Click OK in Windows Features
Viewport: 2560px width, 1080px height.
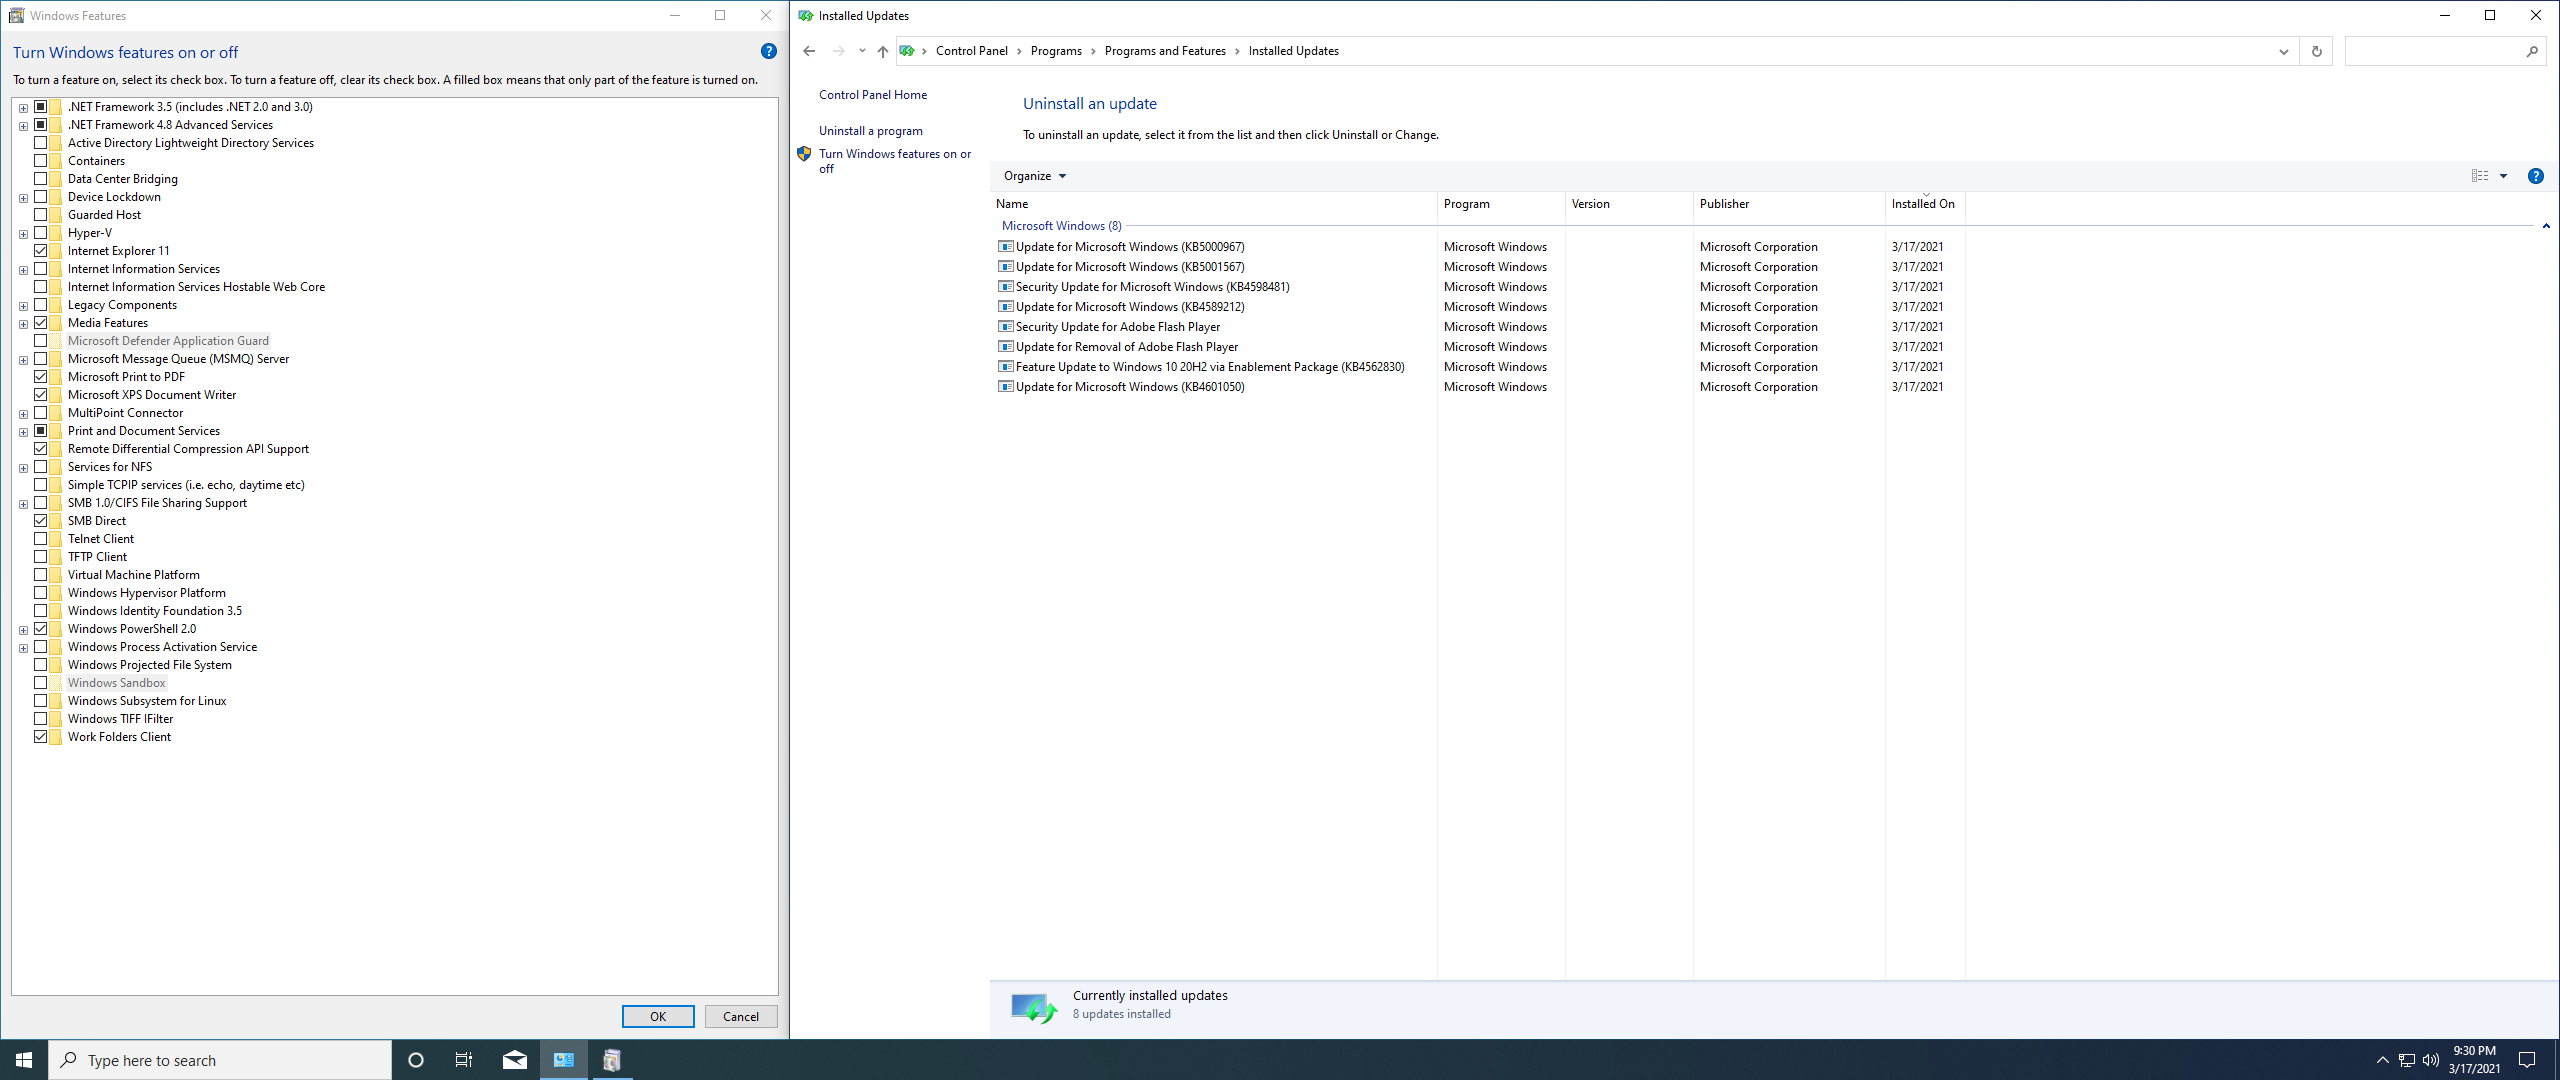pyautogui.click(x=658, y=1016)
